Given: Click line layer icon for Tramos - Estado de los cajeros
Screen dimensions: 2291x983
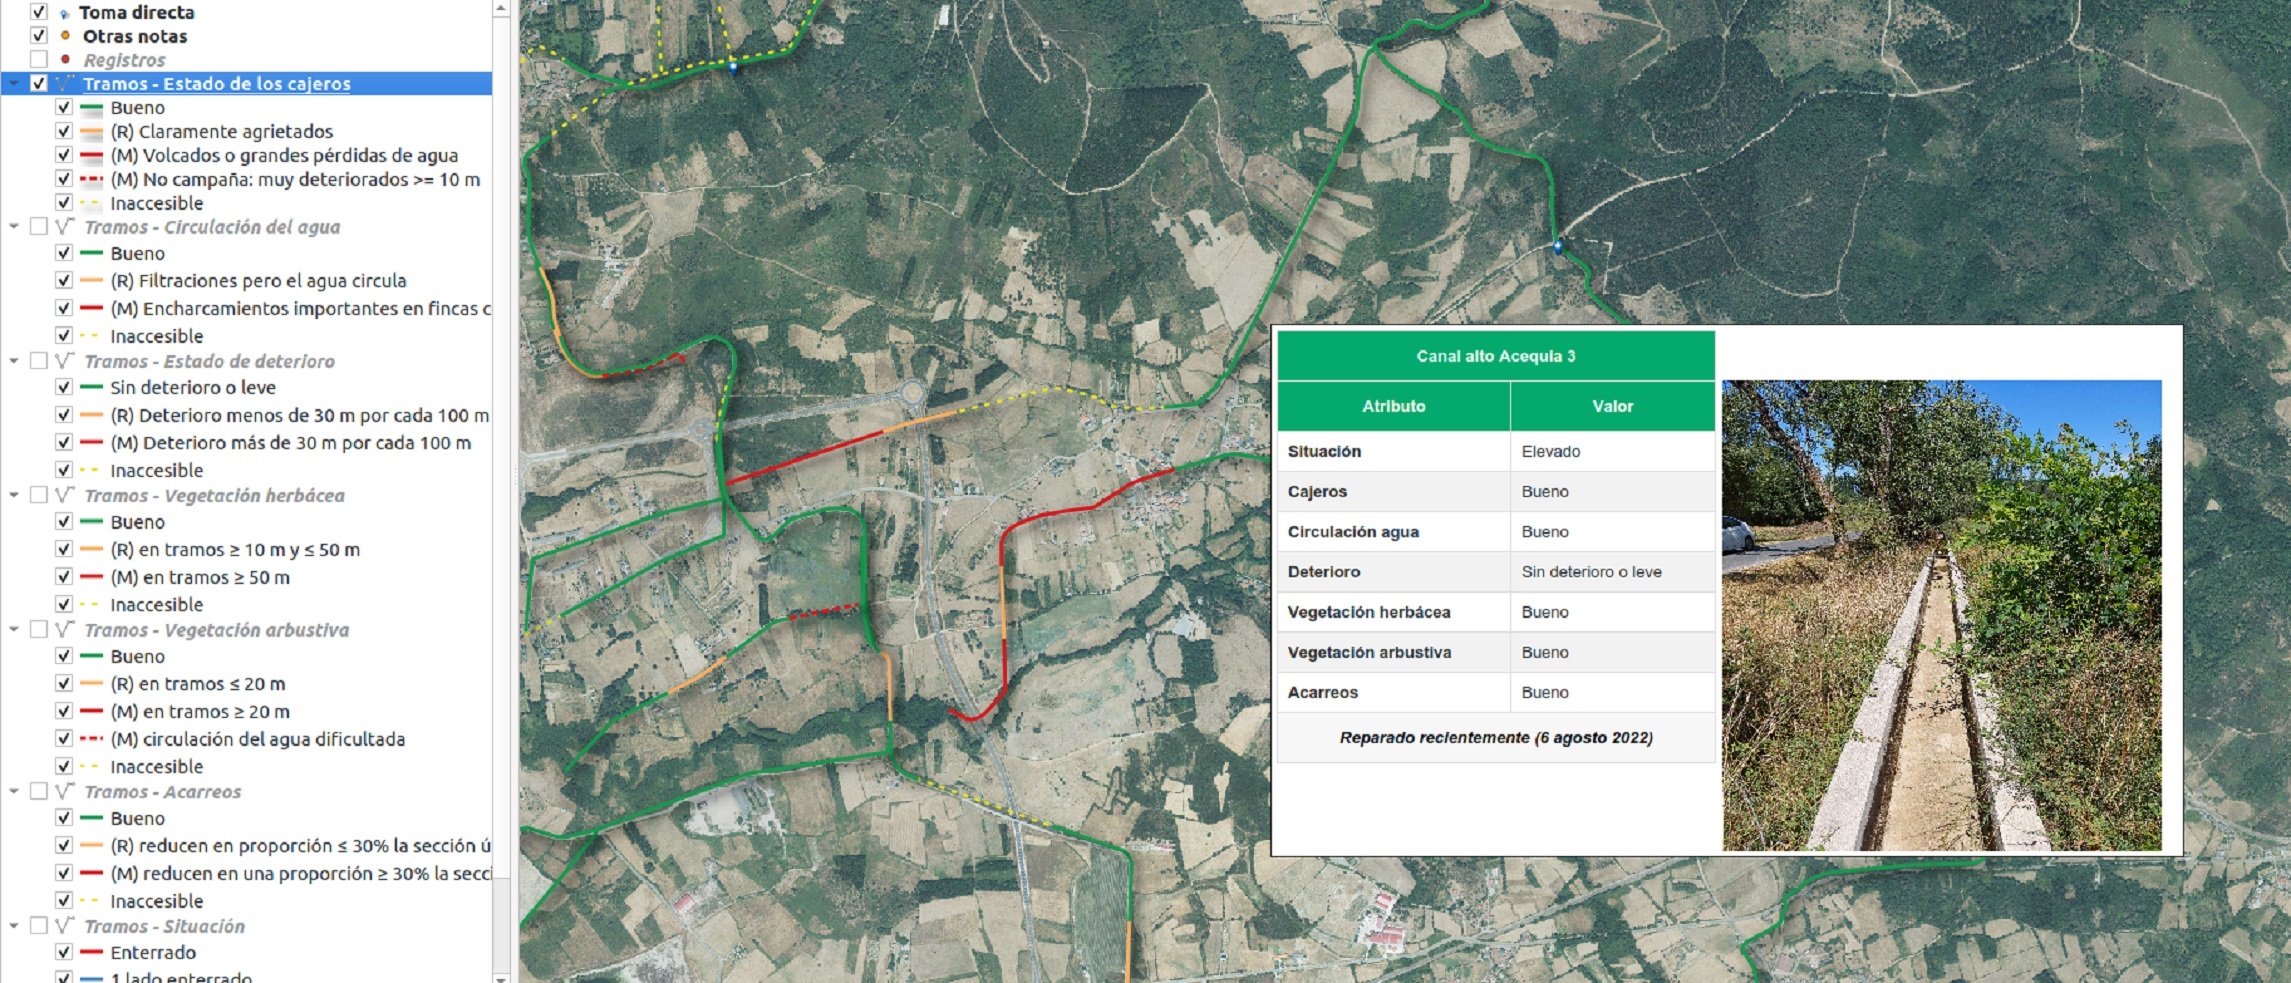Looking at the screenshot, I should click(x=65, y=83).
